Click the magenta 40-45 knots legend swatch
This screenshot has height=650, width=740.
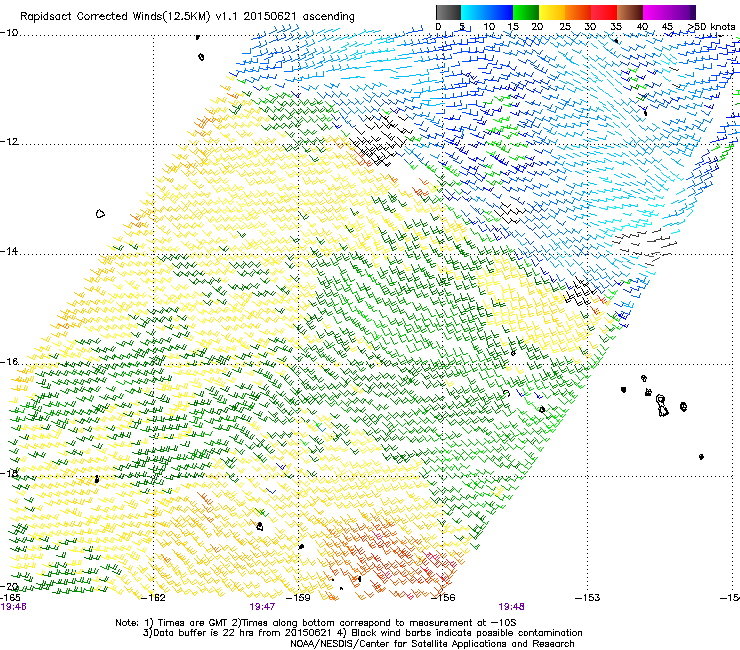point(656,12)
